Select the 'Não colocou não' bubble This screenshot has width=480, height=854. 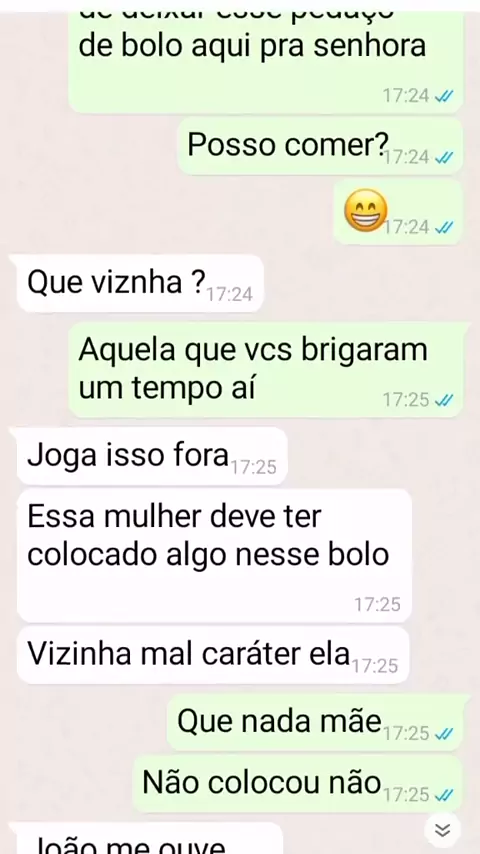298,784
